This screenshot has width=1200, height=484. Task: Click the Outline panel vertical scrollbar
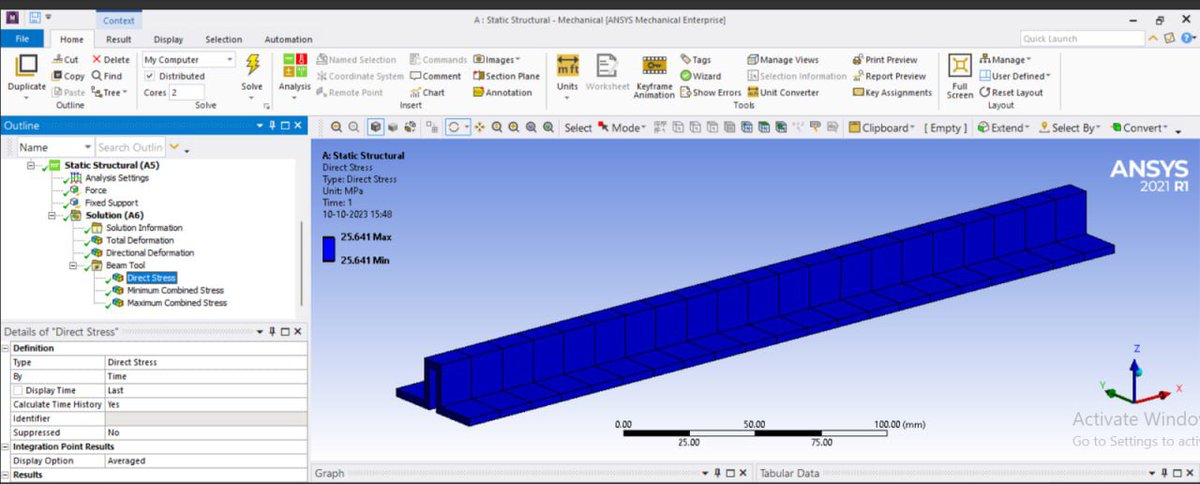point(300,263)
